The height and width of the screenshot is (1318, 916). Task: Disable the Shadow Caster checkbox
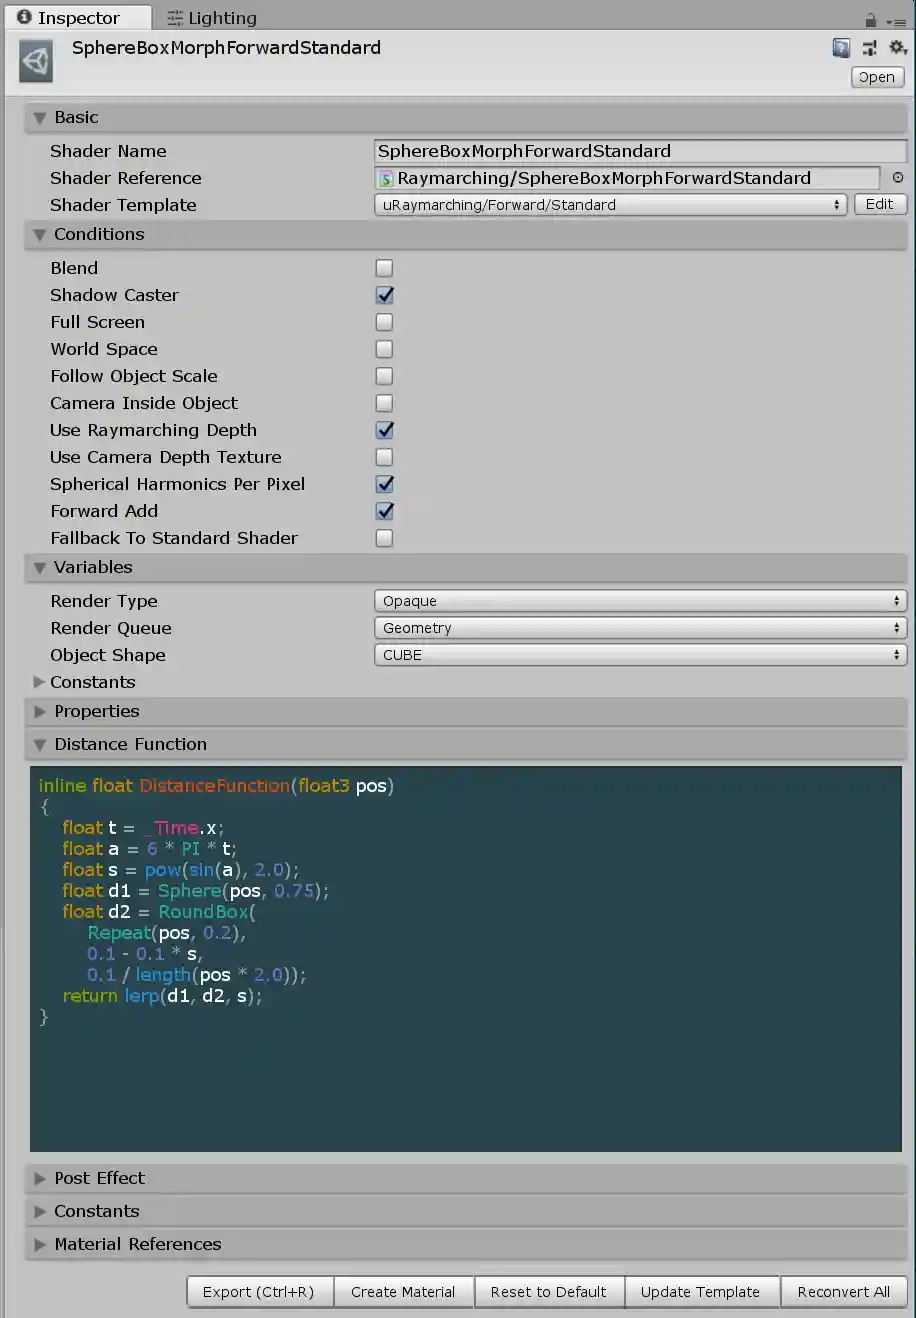(x=384, y=295)
